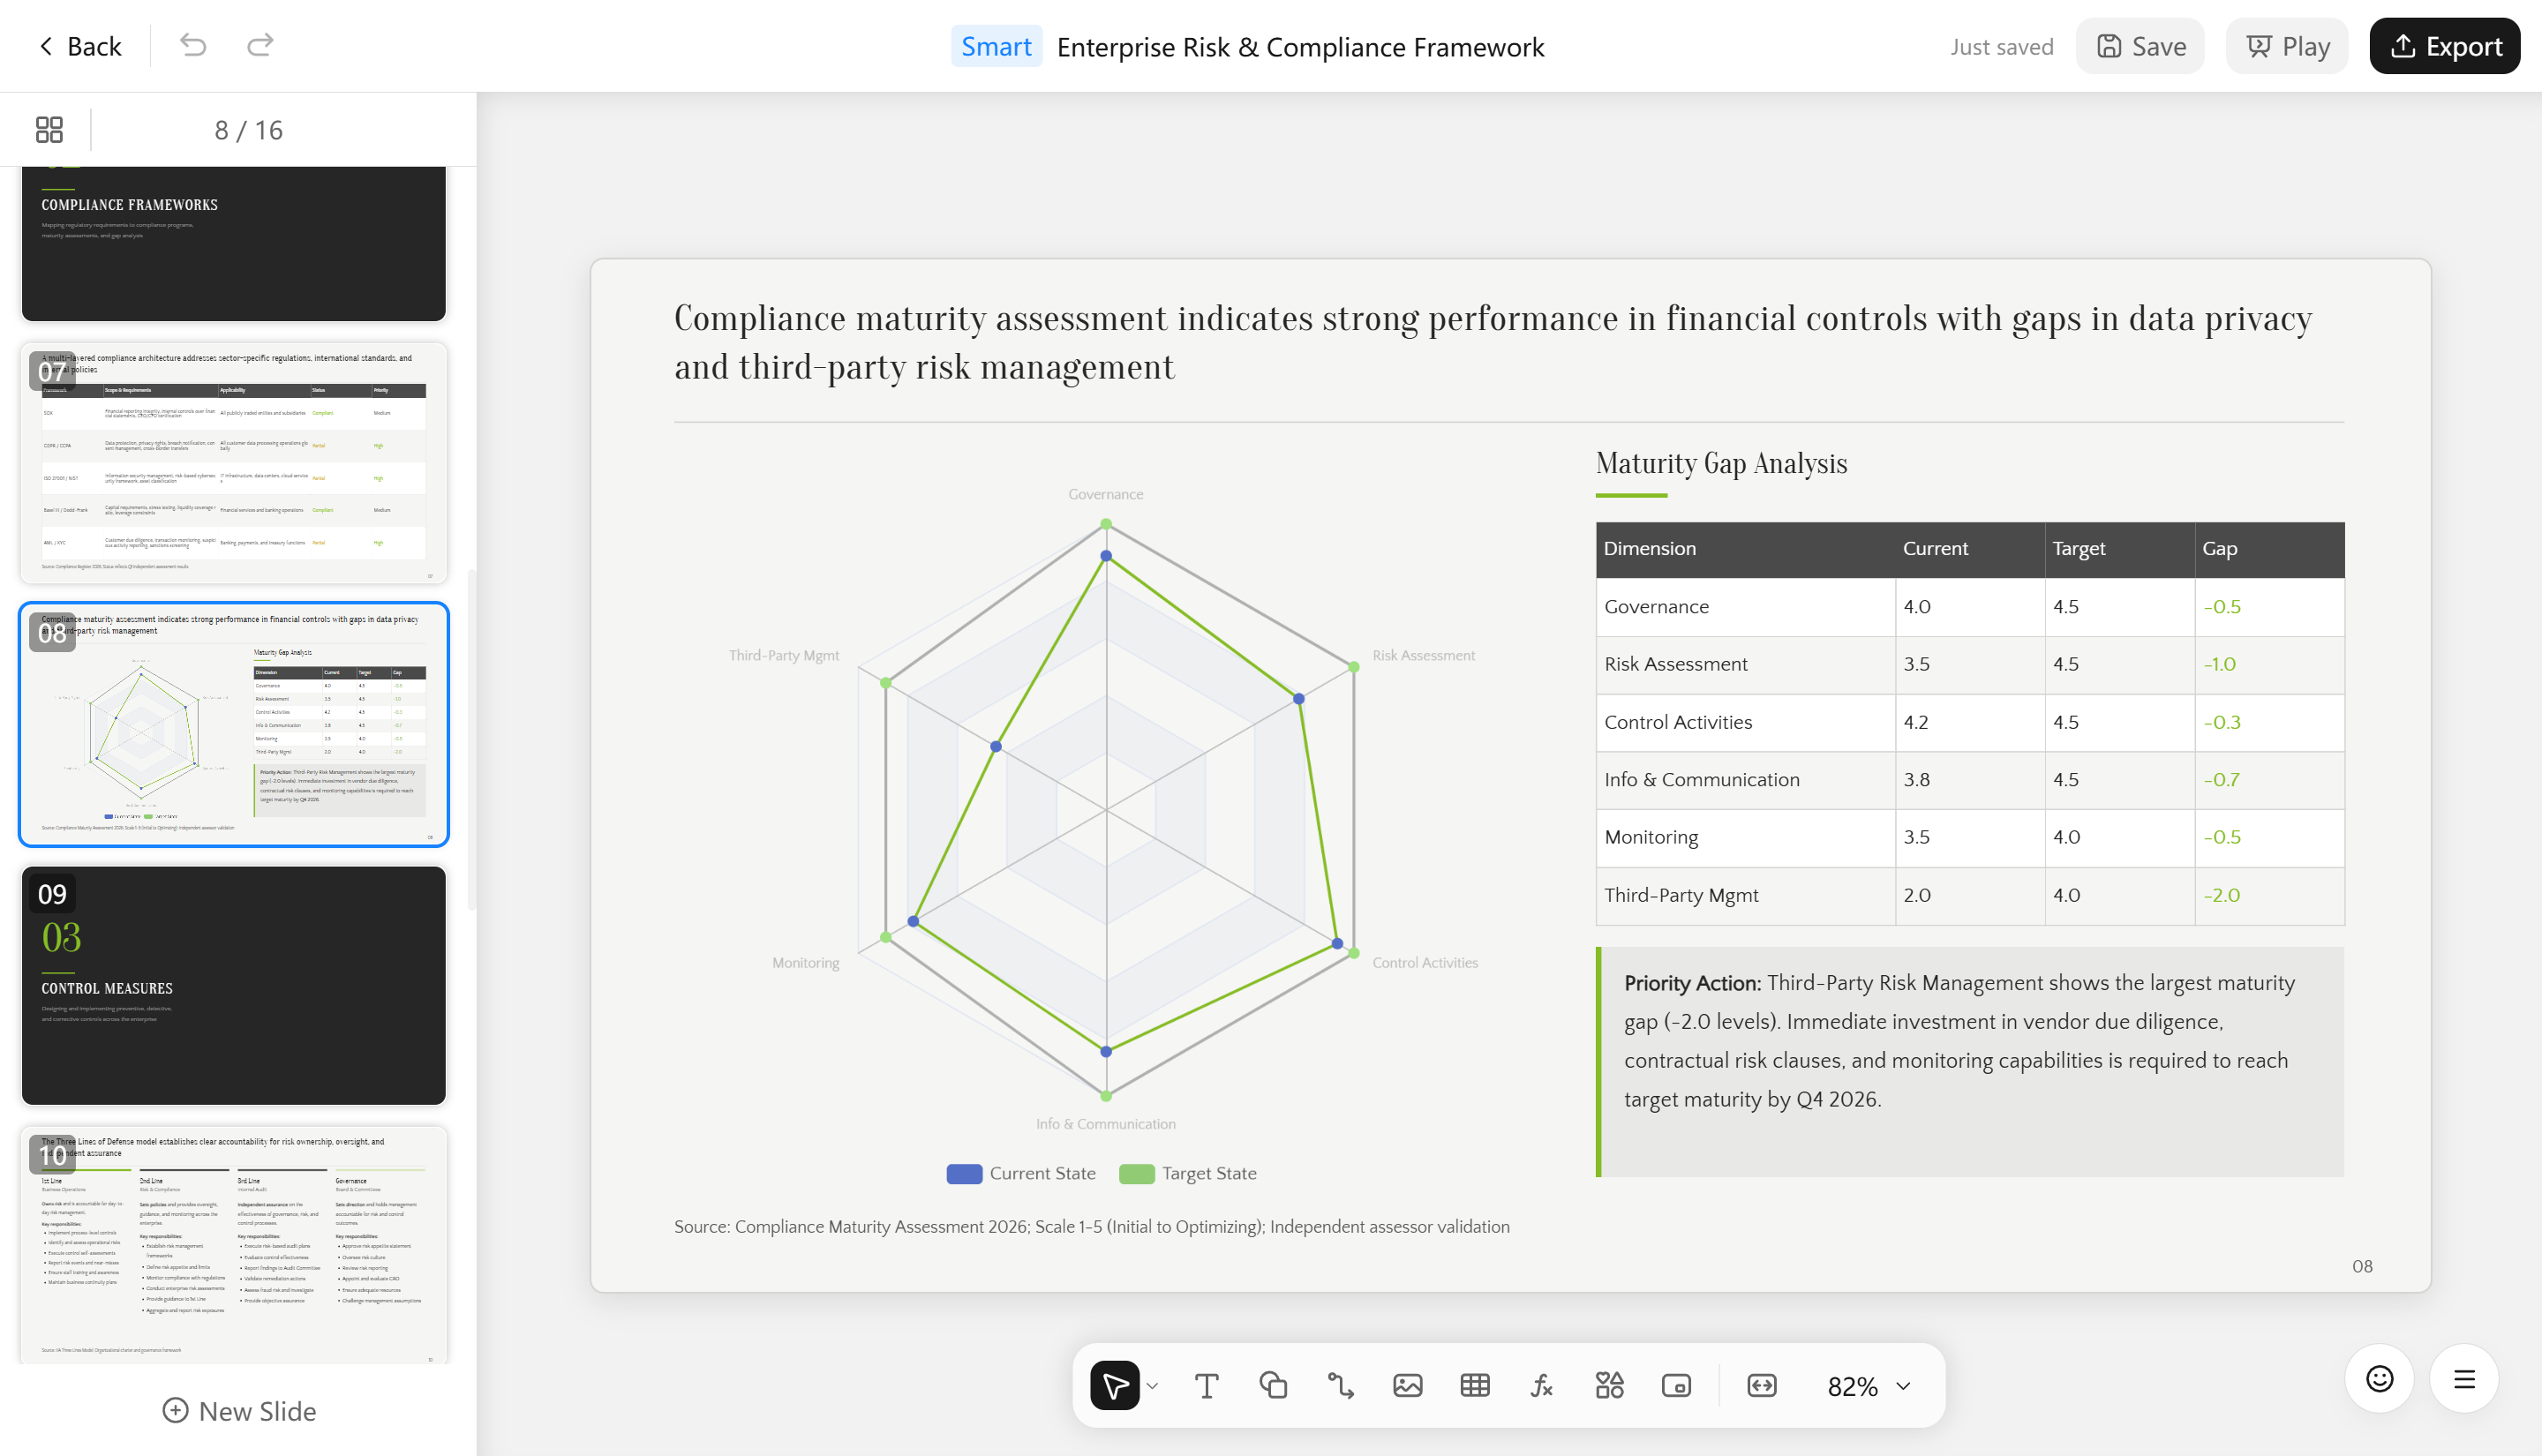Select the Info & Communication table row label
Image resolution: width=2542 pixels, height=1456 pixels.
coord(1702,780)
